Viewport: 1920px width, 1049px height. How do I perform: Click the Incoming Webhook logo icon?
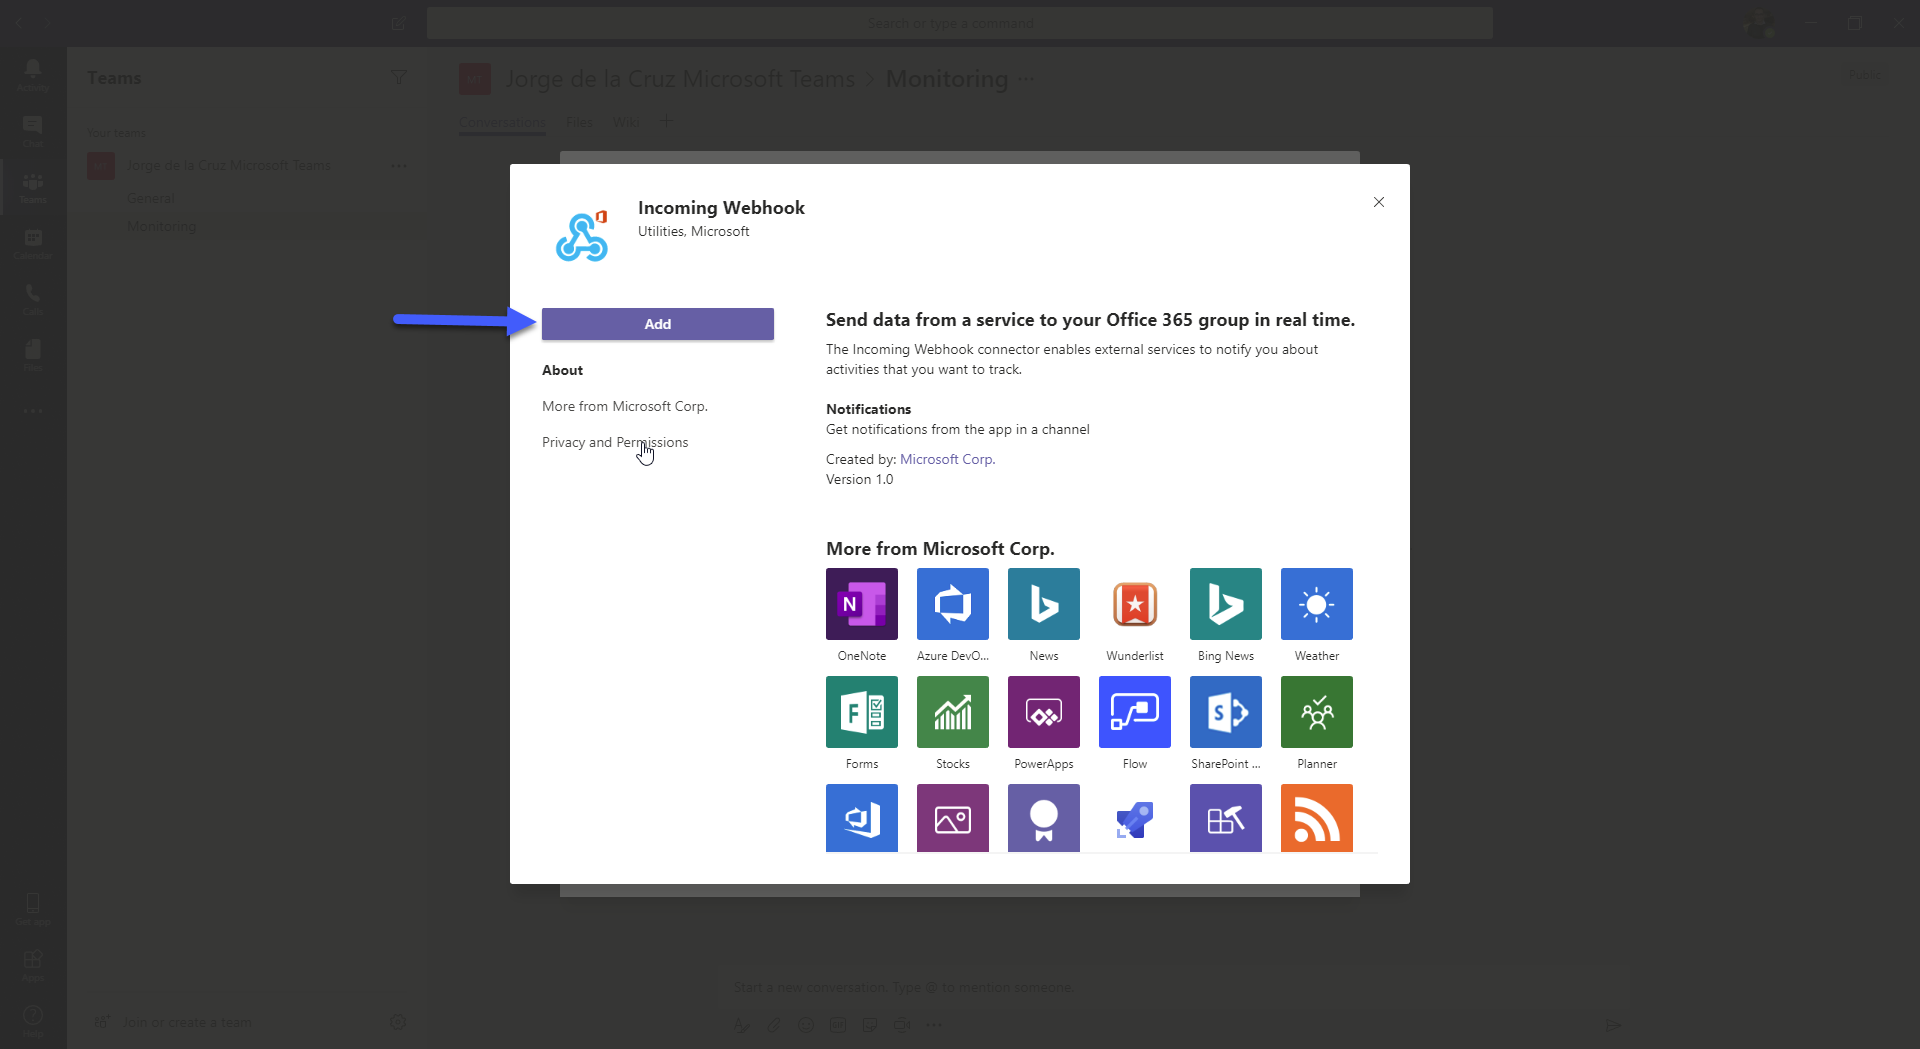point(582,236)
